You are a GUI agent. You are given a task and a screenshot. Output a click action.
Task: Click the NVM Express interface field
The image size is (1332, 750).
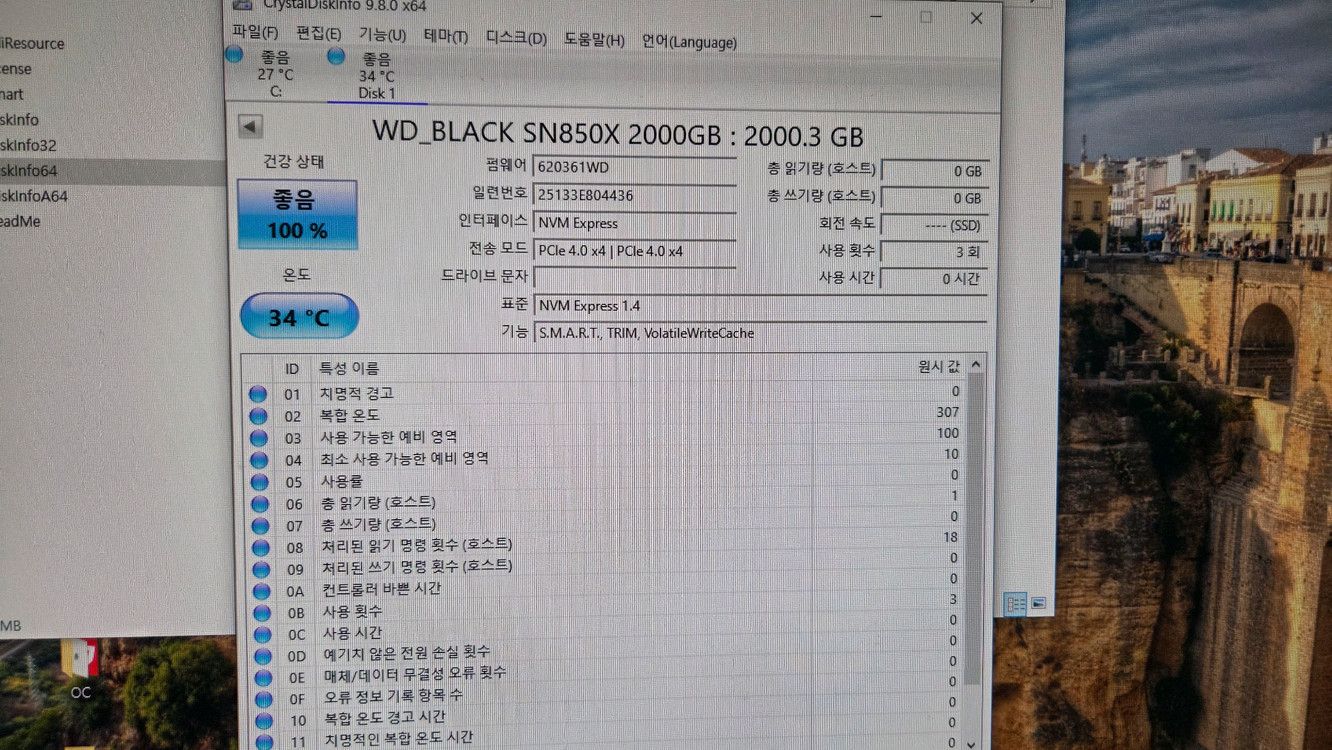tap(635, 223)
